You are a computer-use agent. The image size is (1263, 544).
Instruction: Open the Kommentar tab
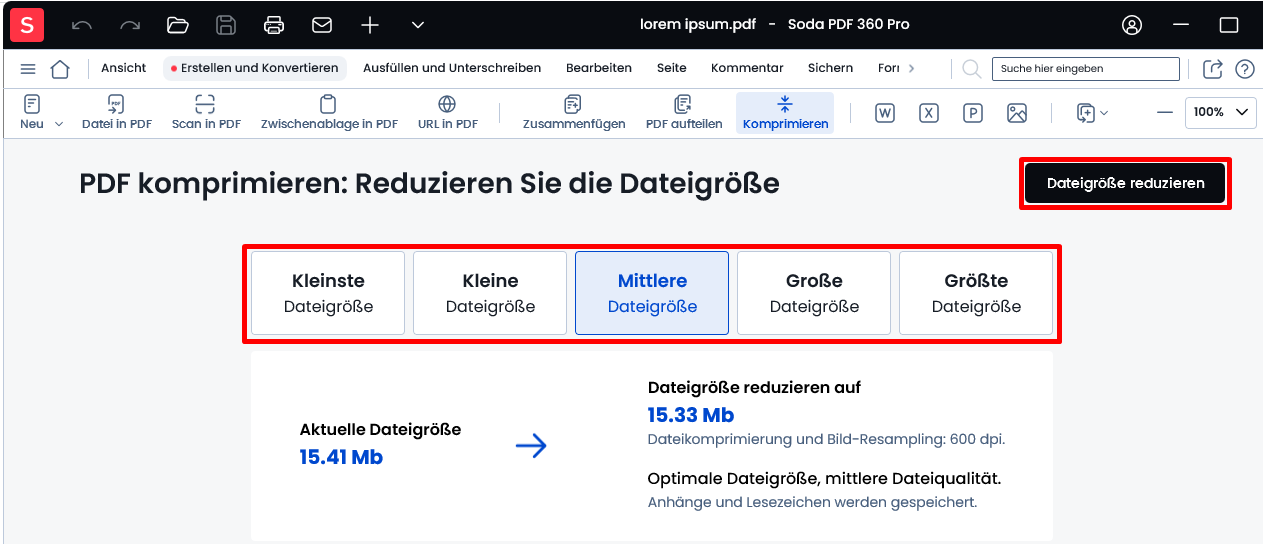click(x=747, y=68)
